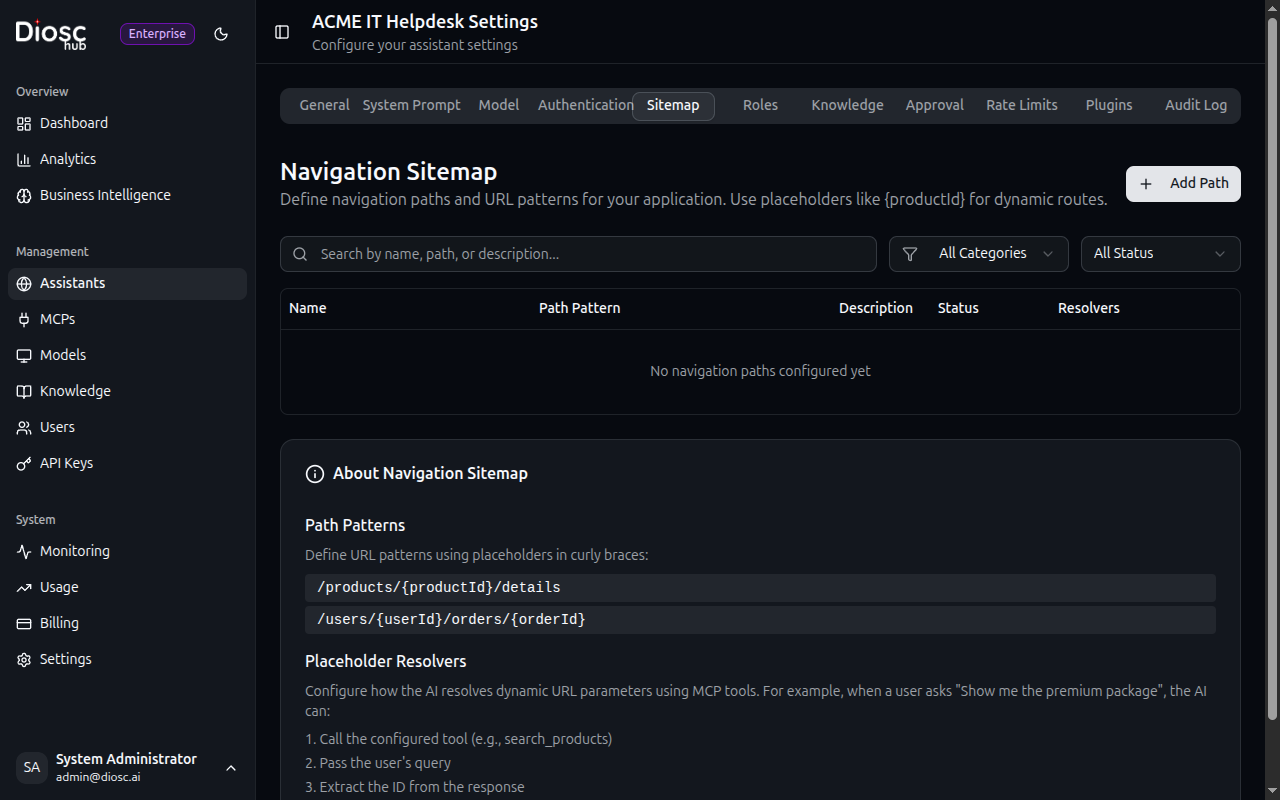1280x800 pixels.
Task: Open API Keys via the key icon
Action: point(24,462)
